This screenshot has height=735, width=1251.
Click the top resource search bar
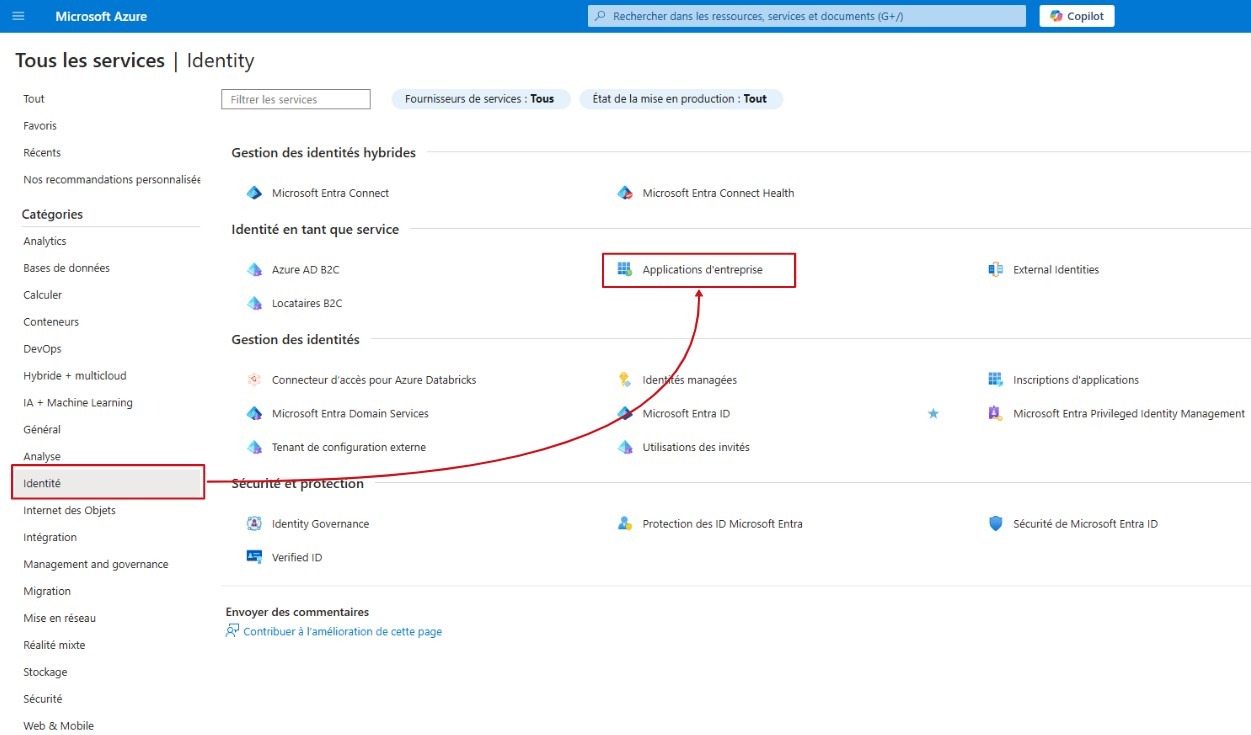pos(807,16)
